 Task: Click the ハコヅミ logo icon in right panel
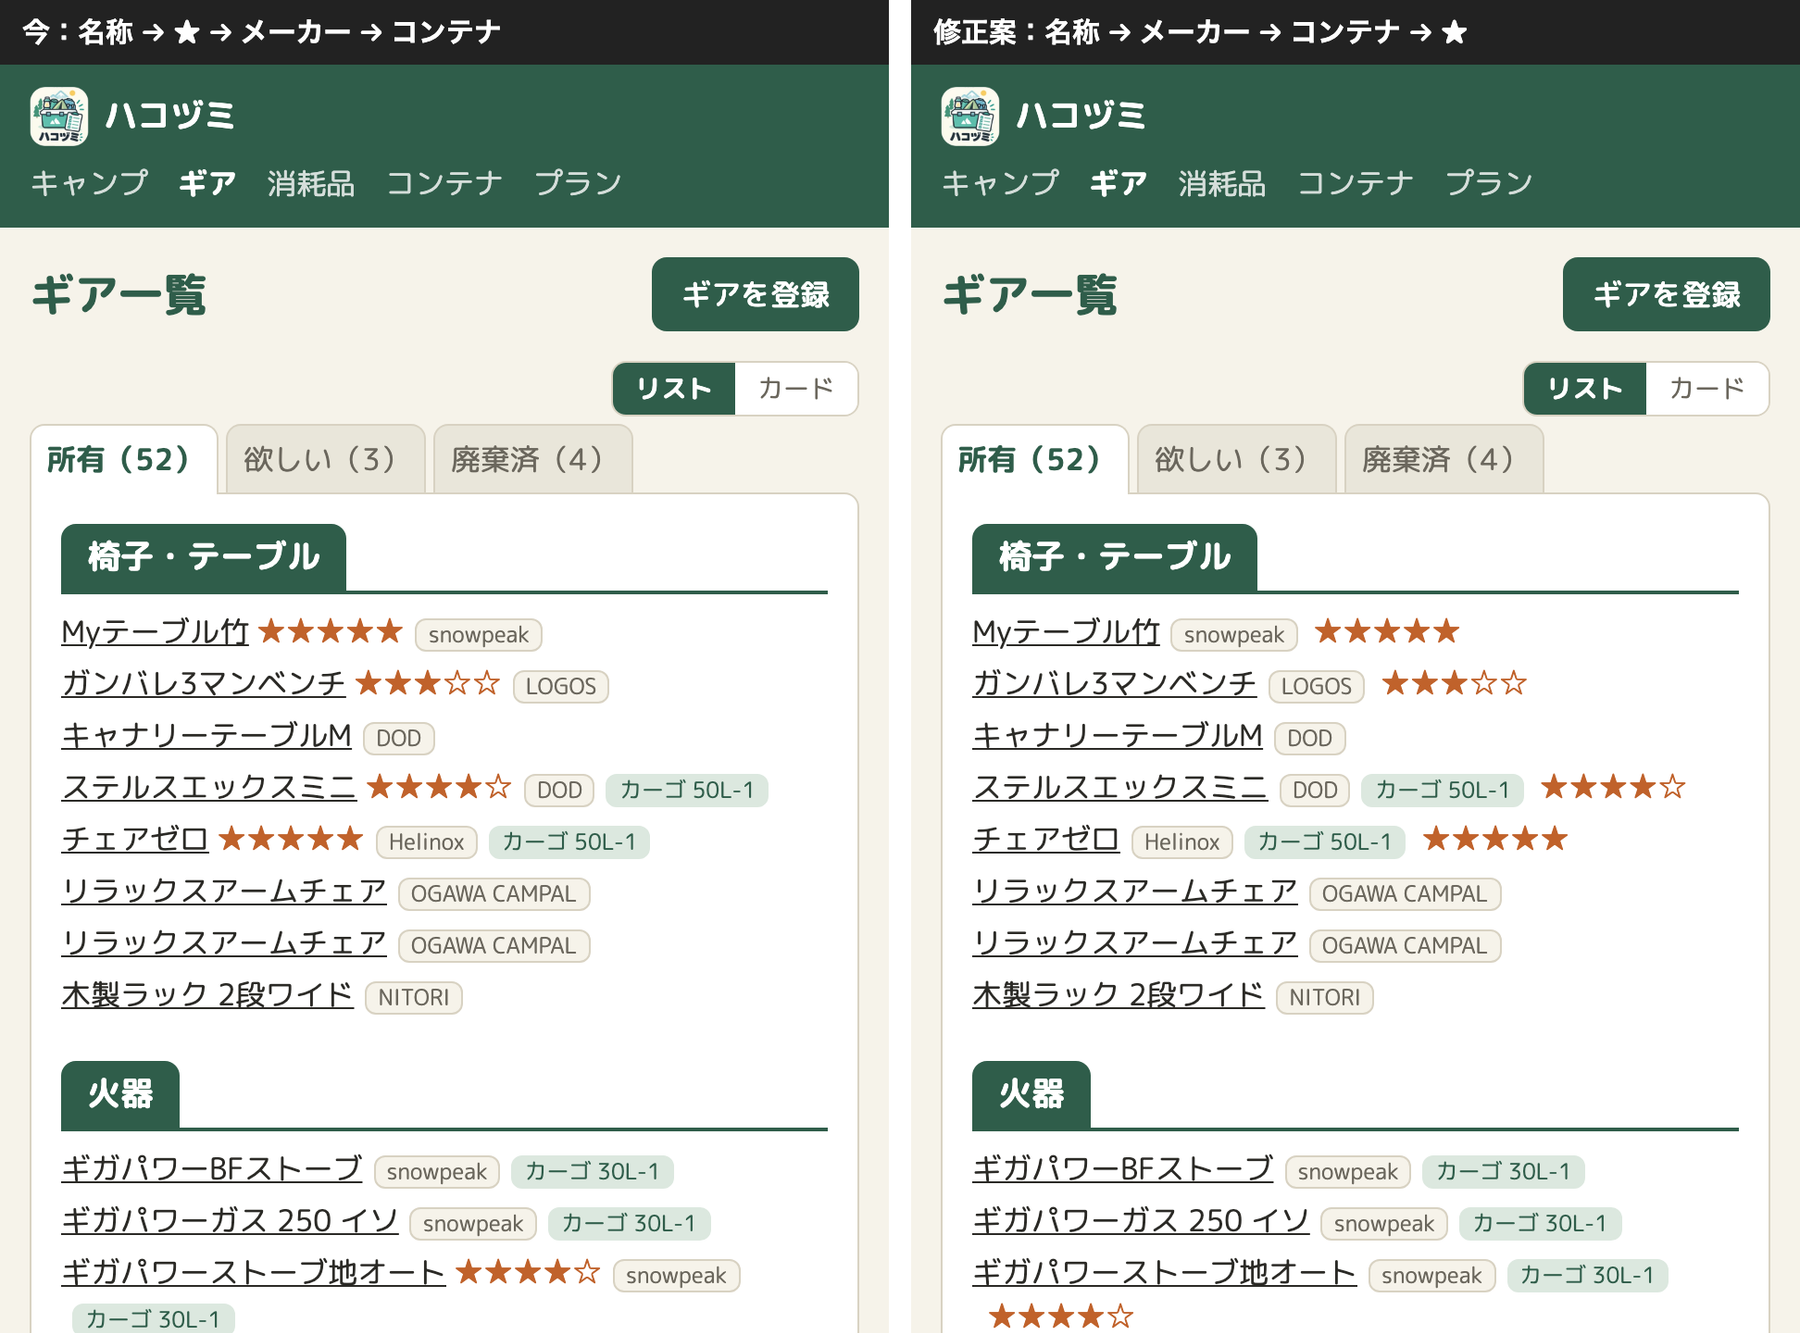970,116
